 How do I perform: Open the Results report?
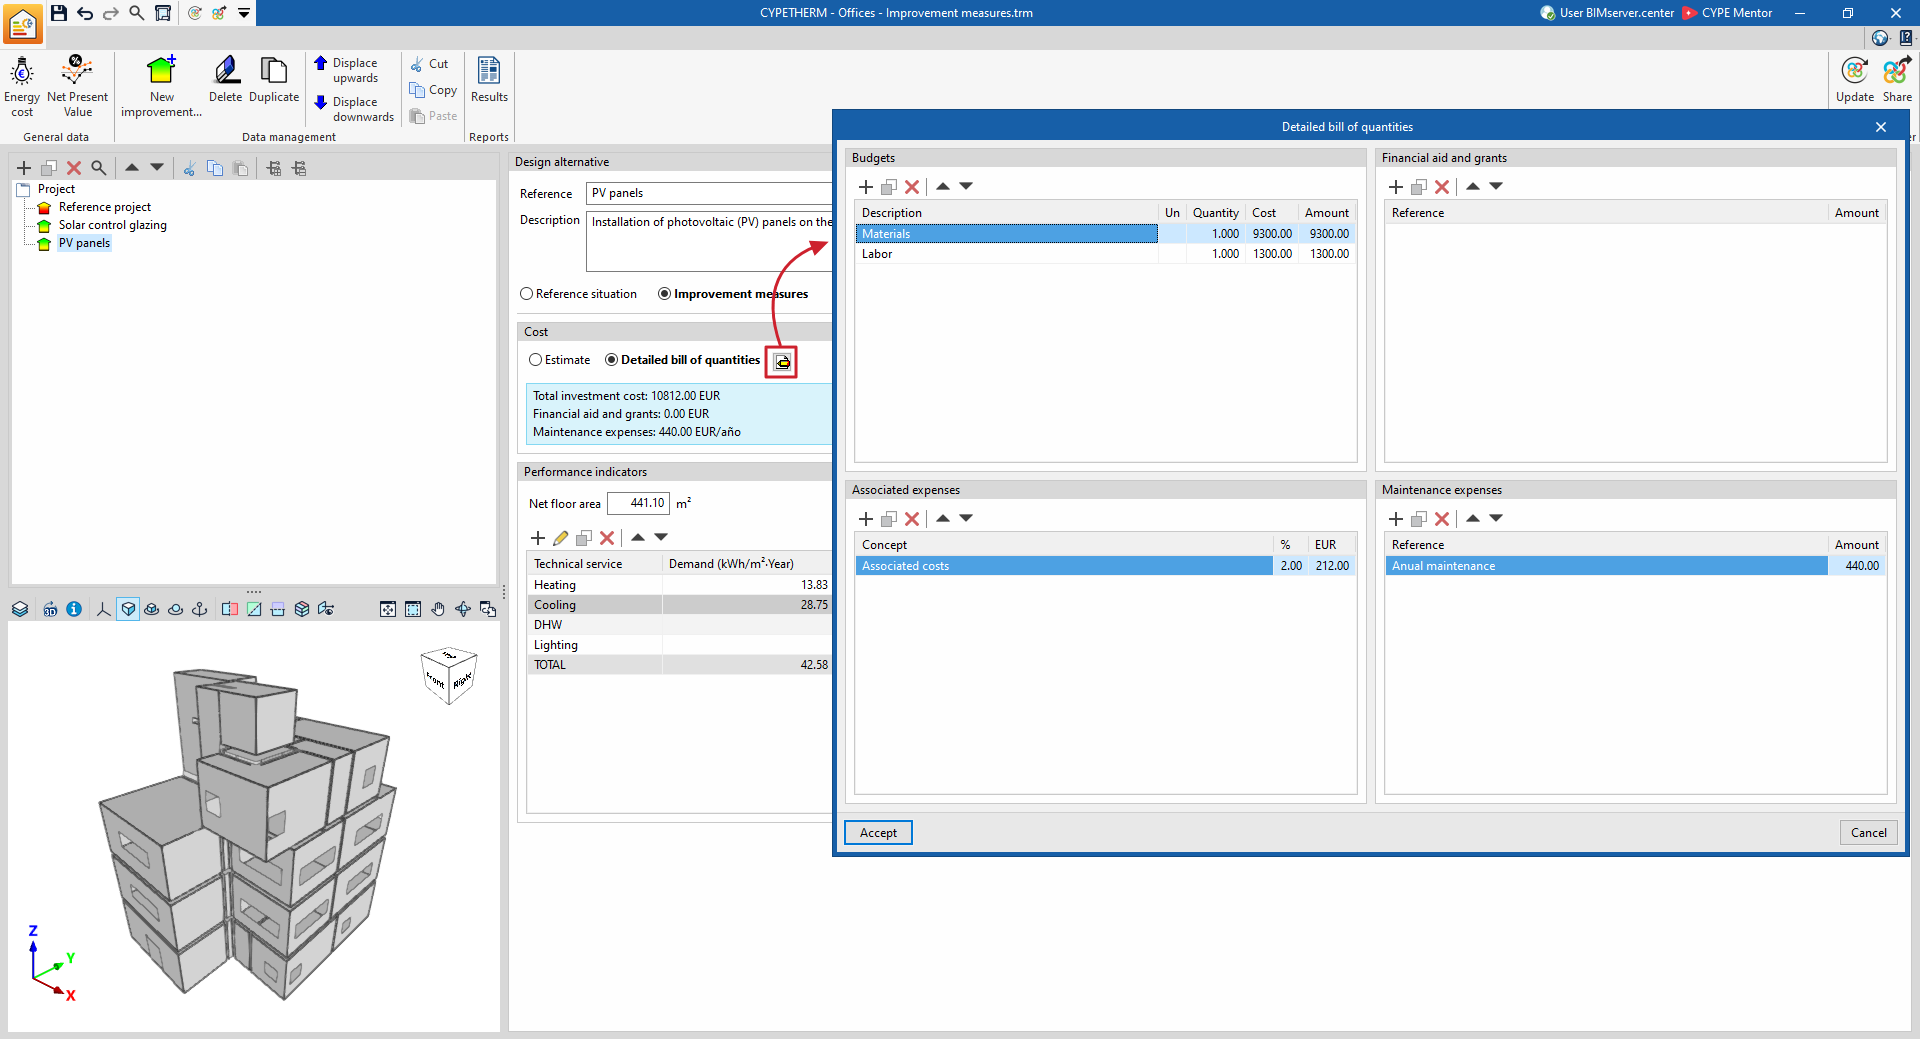489,80
